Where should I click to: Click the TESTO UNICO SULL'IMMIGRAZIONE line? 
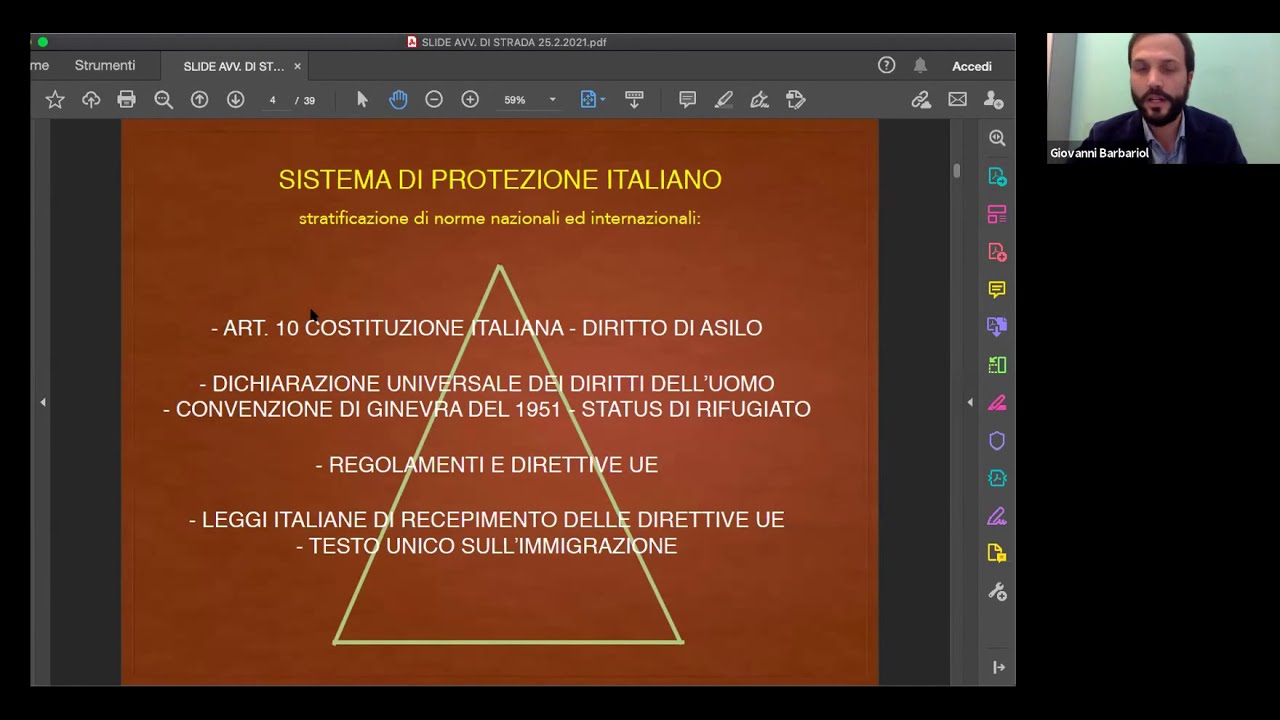(487, 546)
